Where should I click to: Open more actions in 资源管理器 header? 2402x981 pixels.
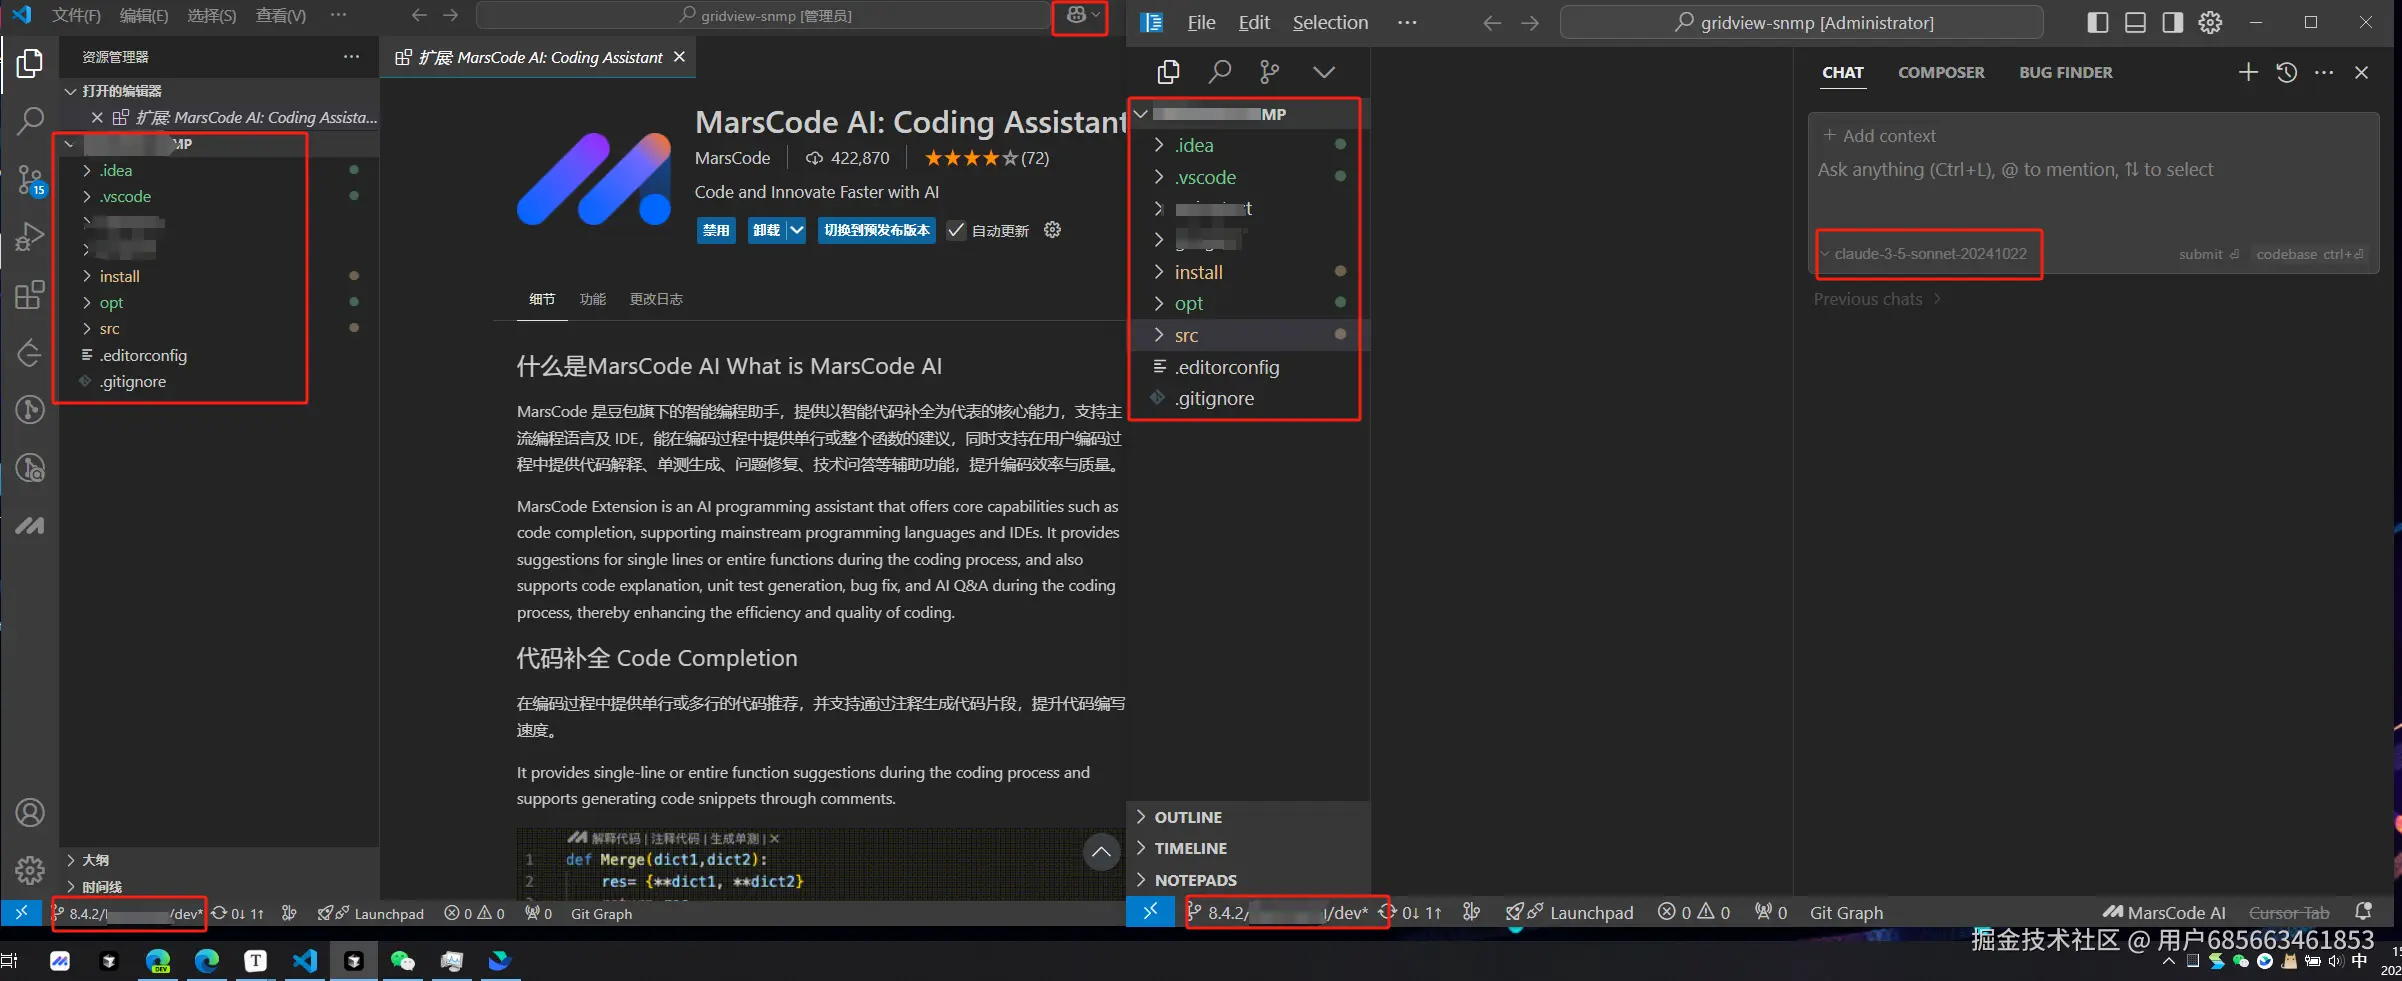click(x=351, y=57)
